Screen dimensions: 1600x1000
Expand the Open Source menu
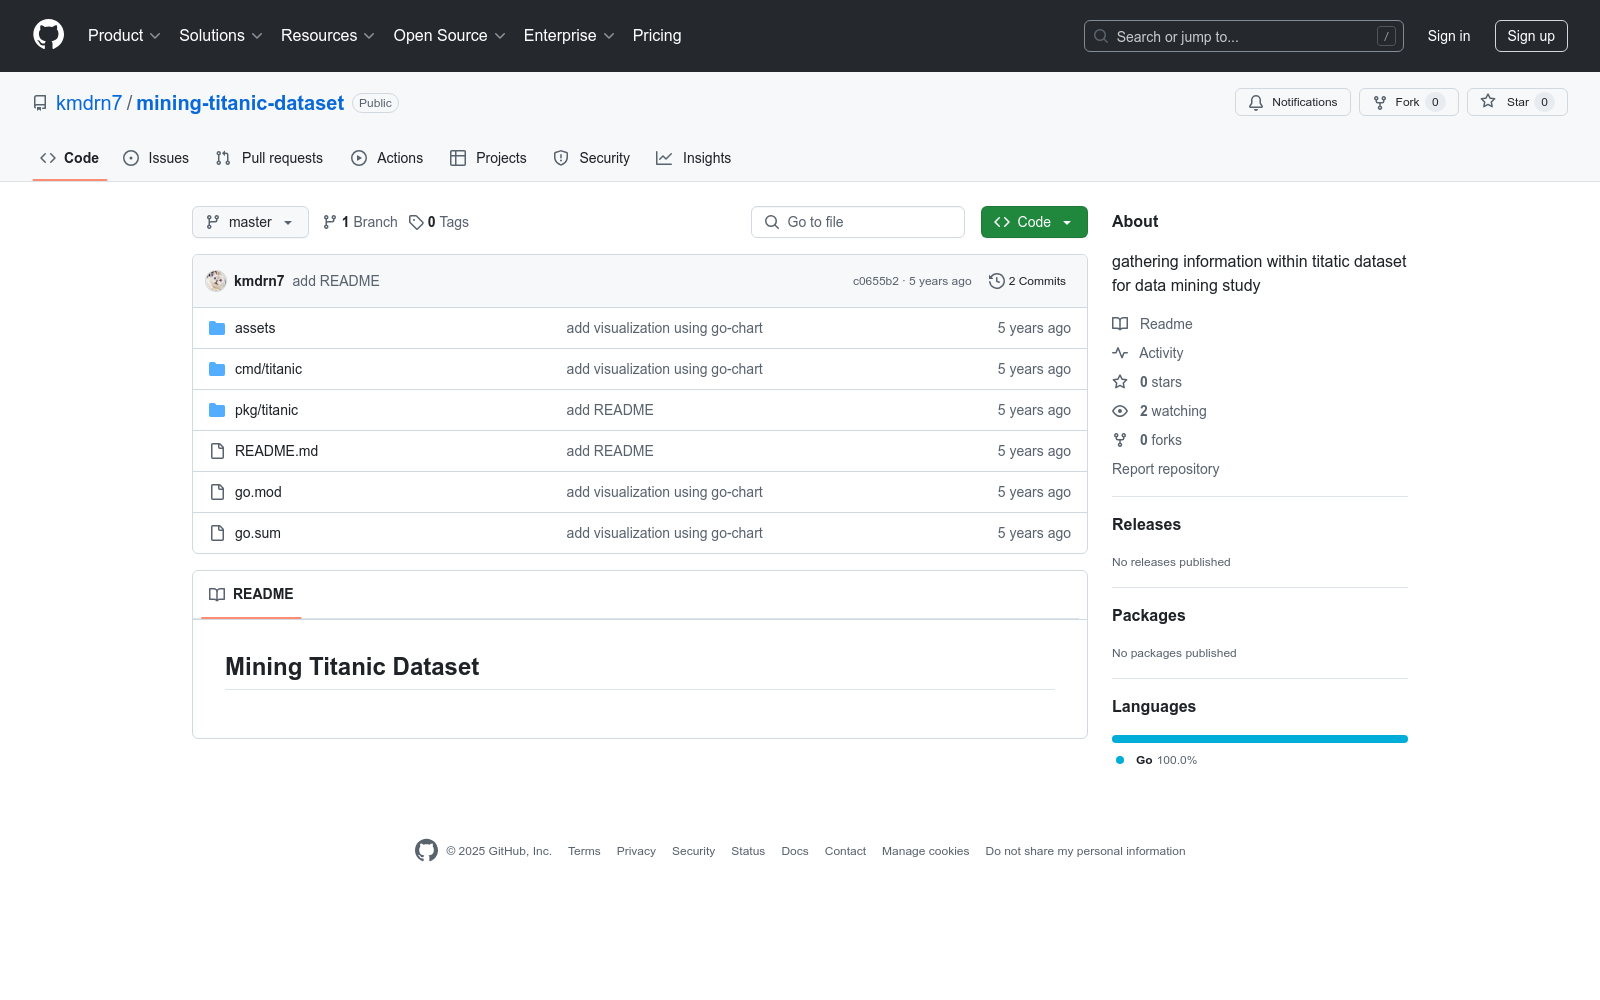[x=450, y=35]
